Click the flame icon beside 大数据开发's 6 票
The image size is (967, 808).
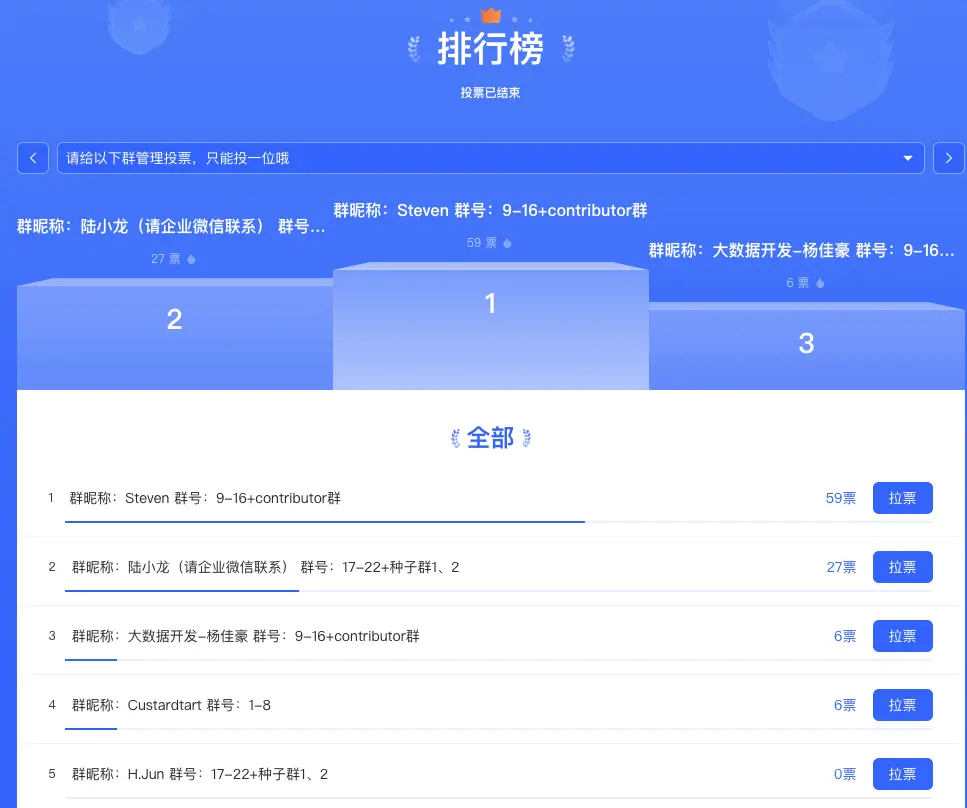click(x=820, y=282)
